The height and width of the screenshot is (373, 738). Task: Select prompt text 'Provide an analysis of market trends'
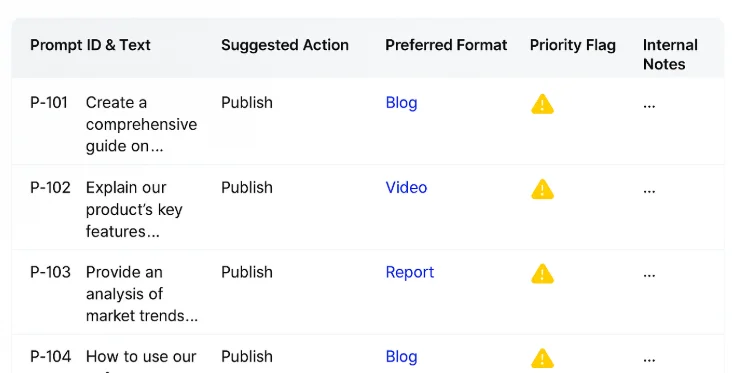point(142,294)
